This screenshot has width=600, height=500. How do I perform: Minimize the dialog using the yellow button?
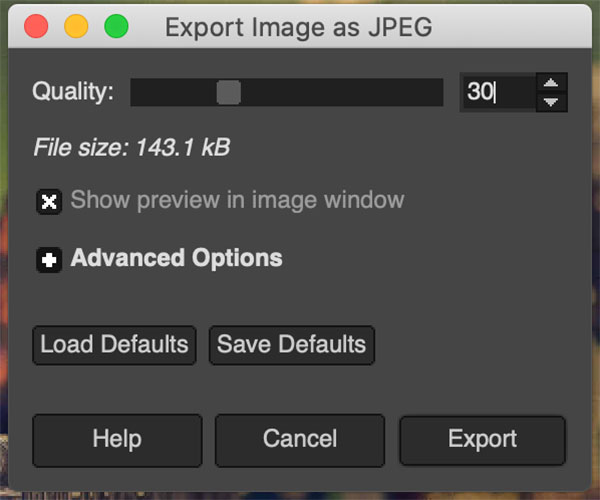click(x=77, y=27)
